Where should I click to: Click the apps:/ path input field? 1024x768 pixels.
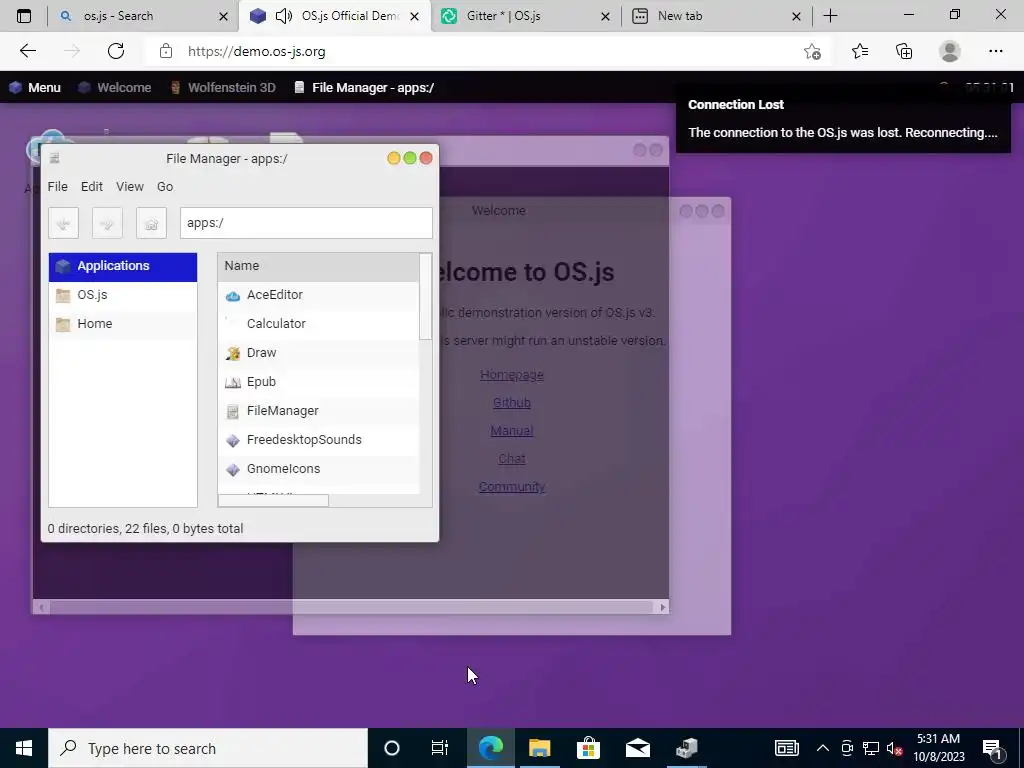click(x=306, y=223)
